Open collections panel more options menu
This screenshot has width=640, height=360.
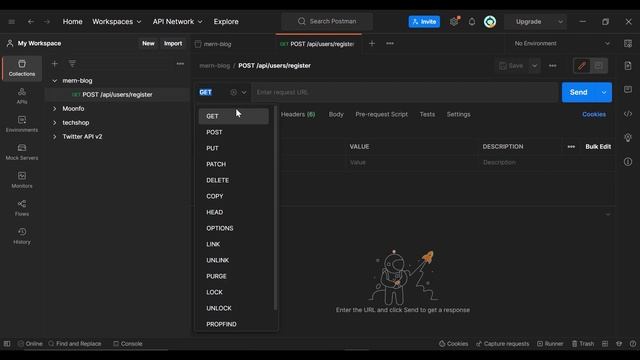pyautogui.click(x=180, y=64)
